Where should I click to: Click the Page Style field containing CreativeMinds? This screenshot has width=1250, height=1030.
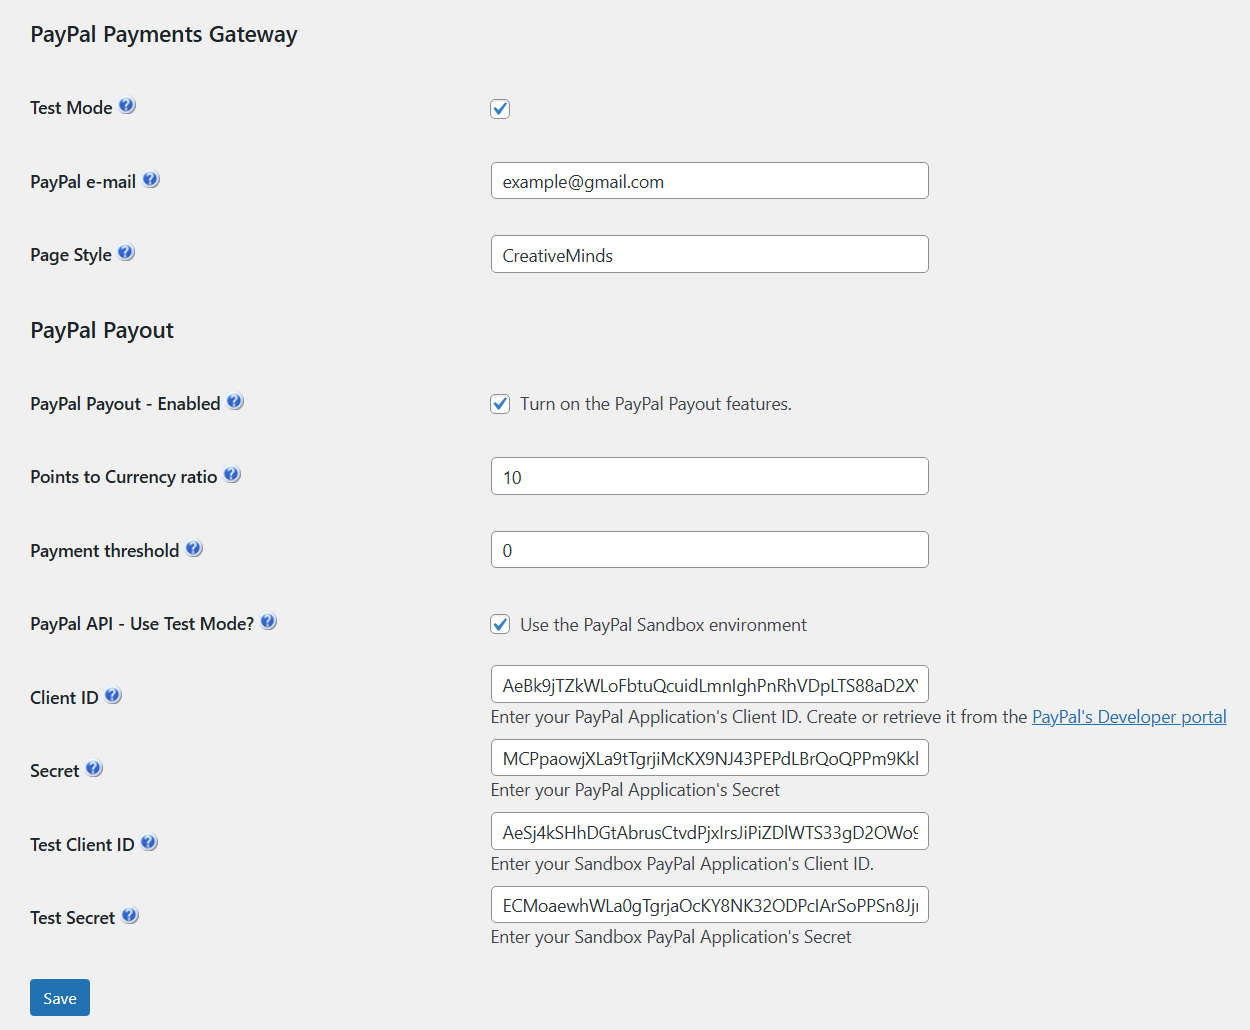[710, 254]
